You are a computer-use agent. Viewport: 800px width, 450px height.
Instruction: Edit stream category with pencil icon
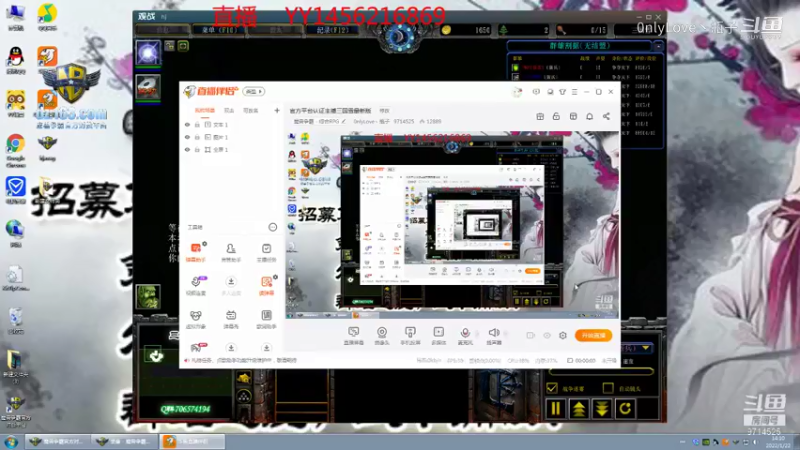[x=344, y=121]
